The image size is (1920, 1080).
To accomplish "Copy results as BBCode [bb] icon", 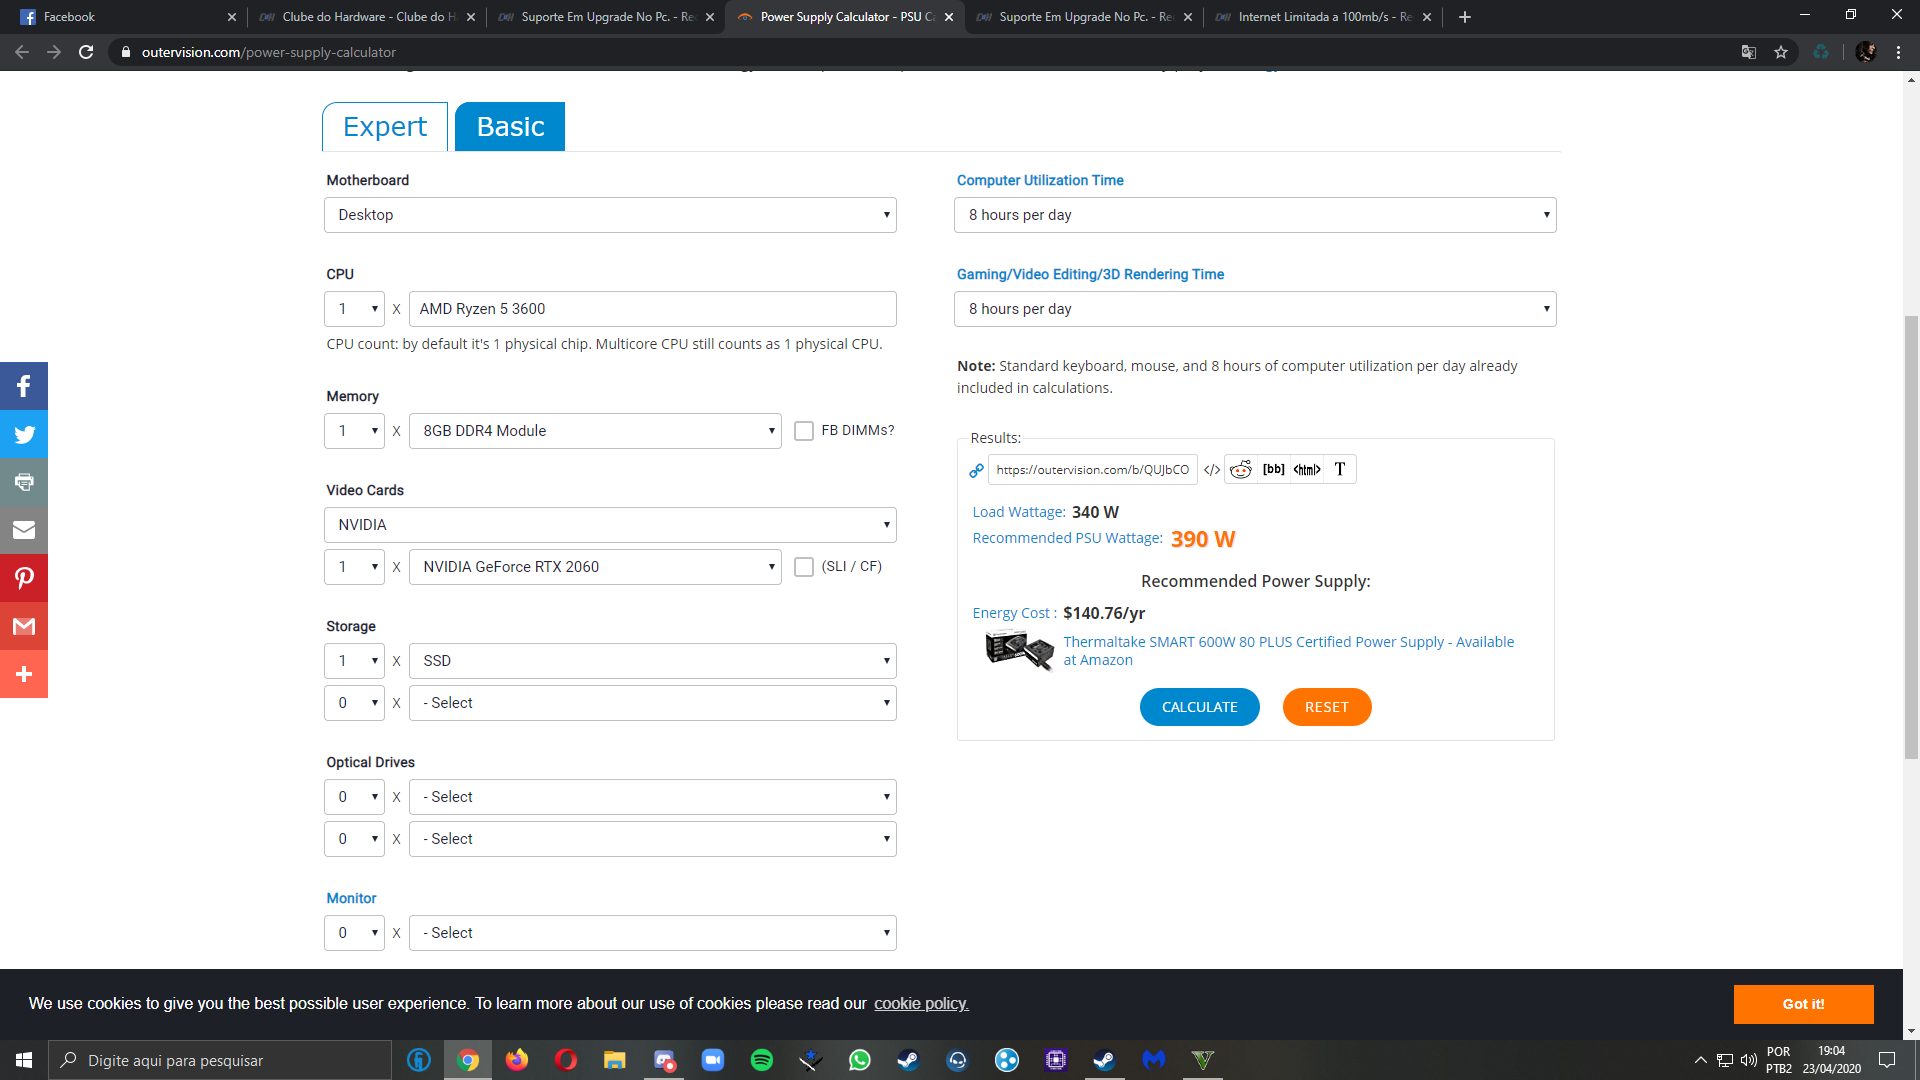I will coord(1274,469).
